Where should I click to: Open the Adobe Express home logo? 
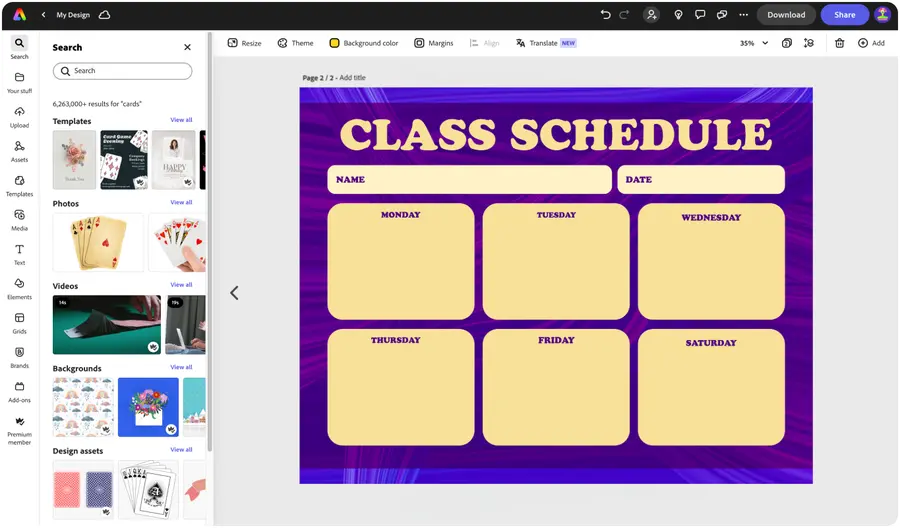[x=20, y=15]
